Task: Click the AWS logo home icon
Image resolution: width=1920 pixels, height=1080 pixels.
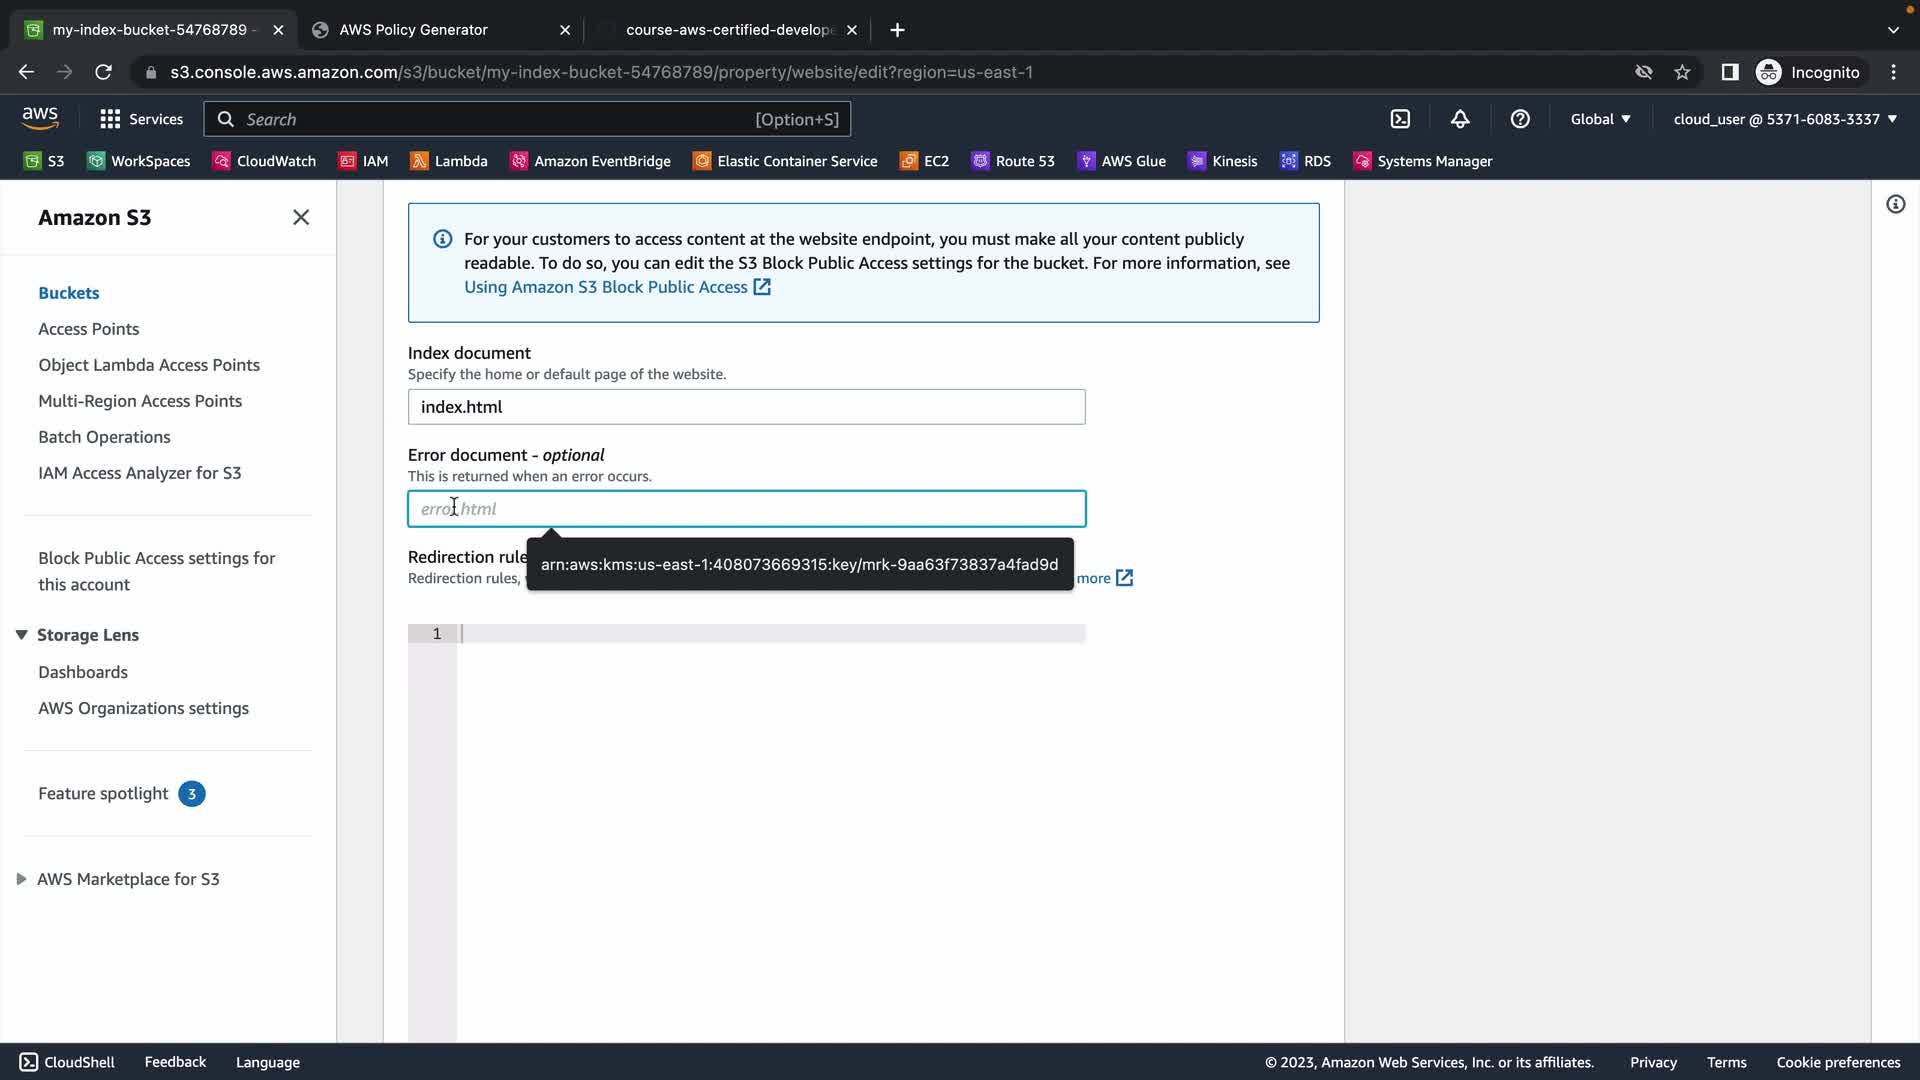Action: coord(40,118)
